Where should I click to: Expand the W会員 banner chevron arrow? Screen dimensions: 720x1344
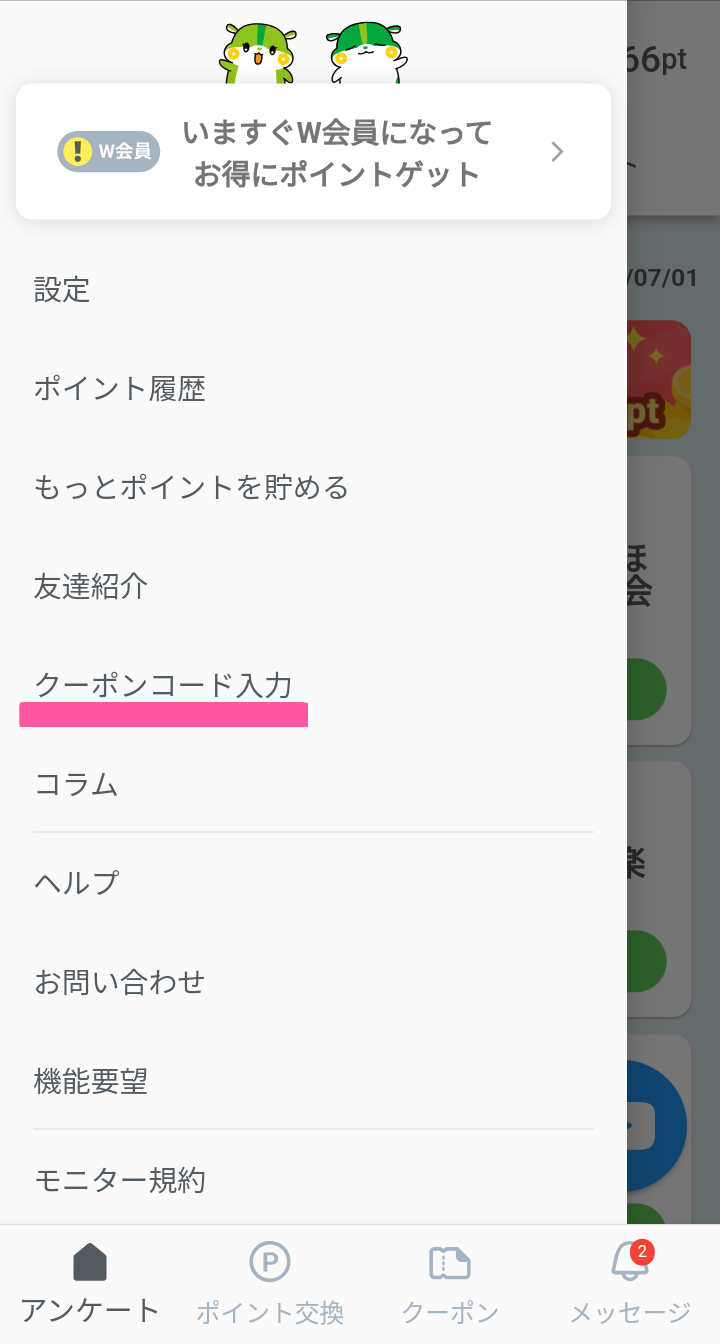pos(557,152)
